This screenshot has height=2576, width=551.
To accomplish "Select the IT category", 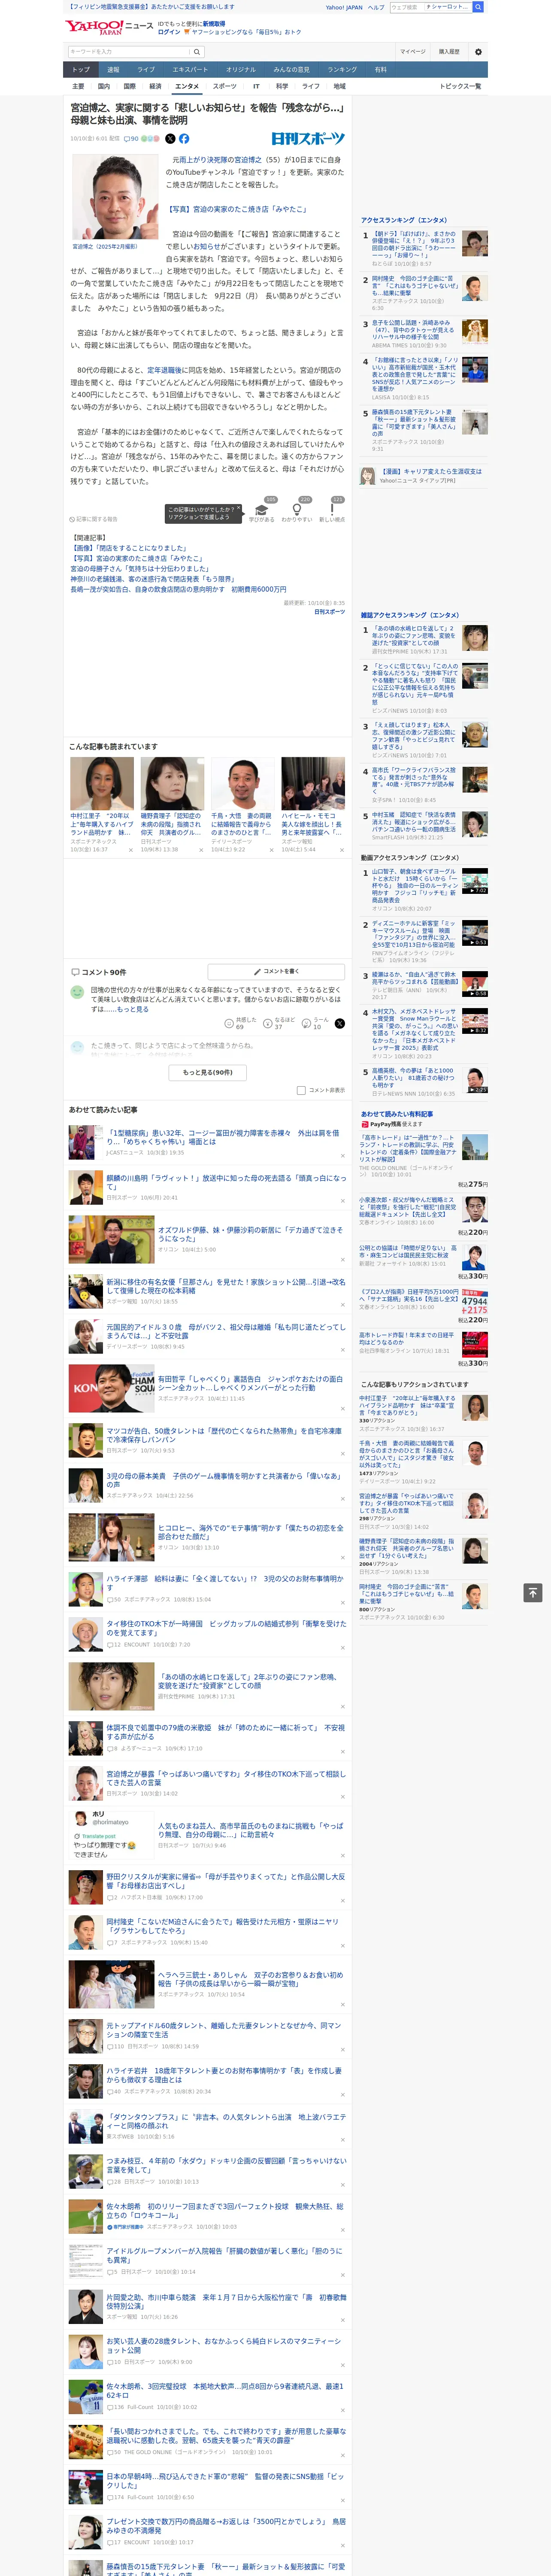I will click(256, 86).
